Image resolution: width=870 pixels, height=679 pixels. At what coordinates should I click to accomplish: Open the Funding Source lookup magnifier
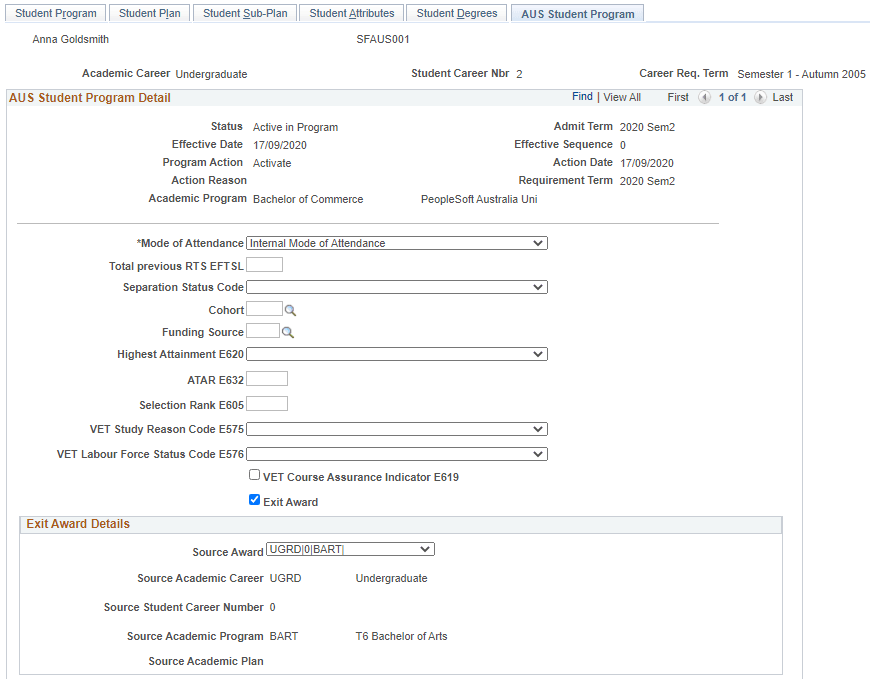(x=287, y=332)
